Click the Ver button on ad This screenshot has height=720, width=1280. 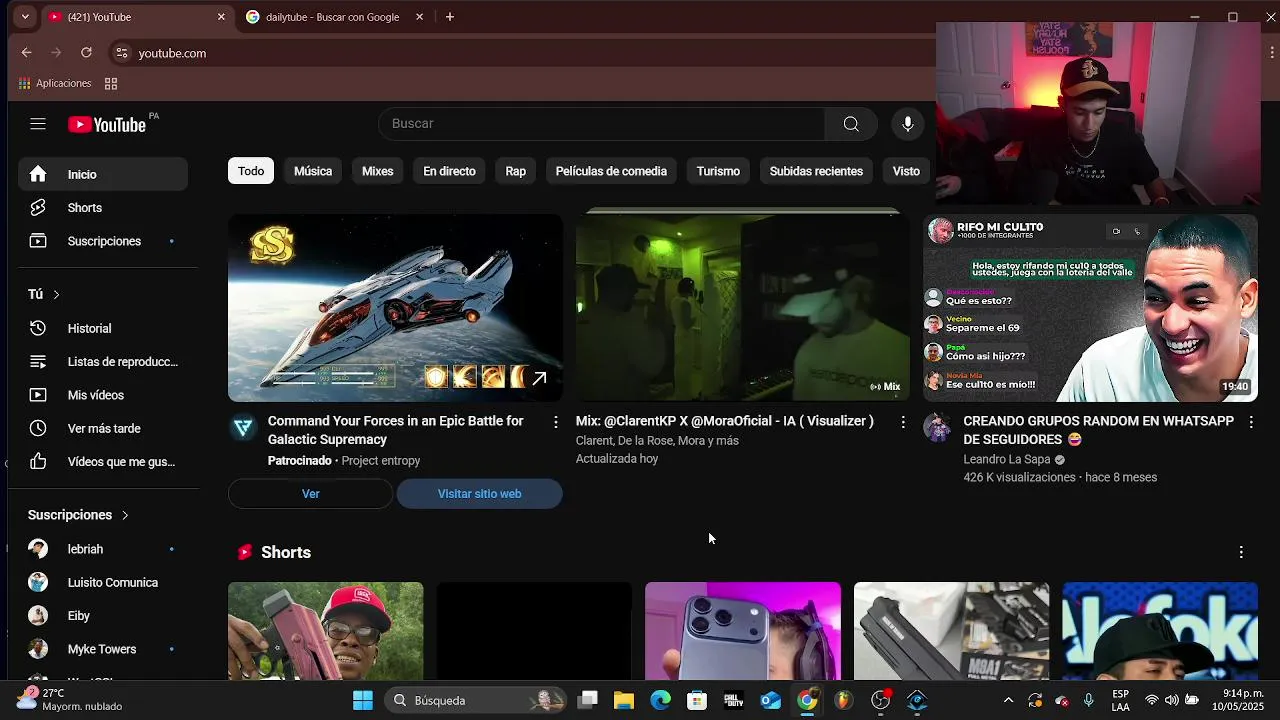311,494
